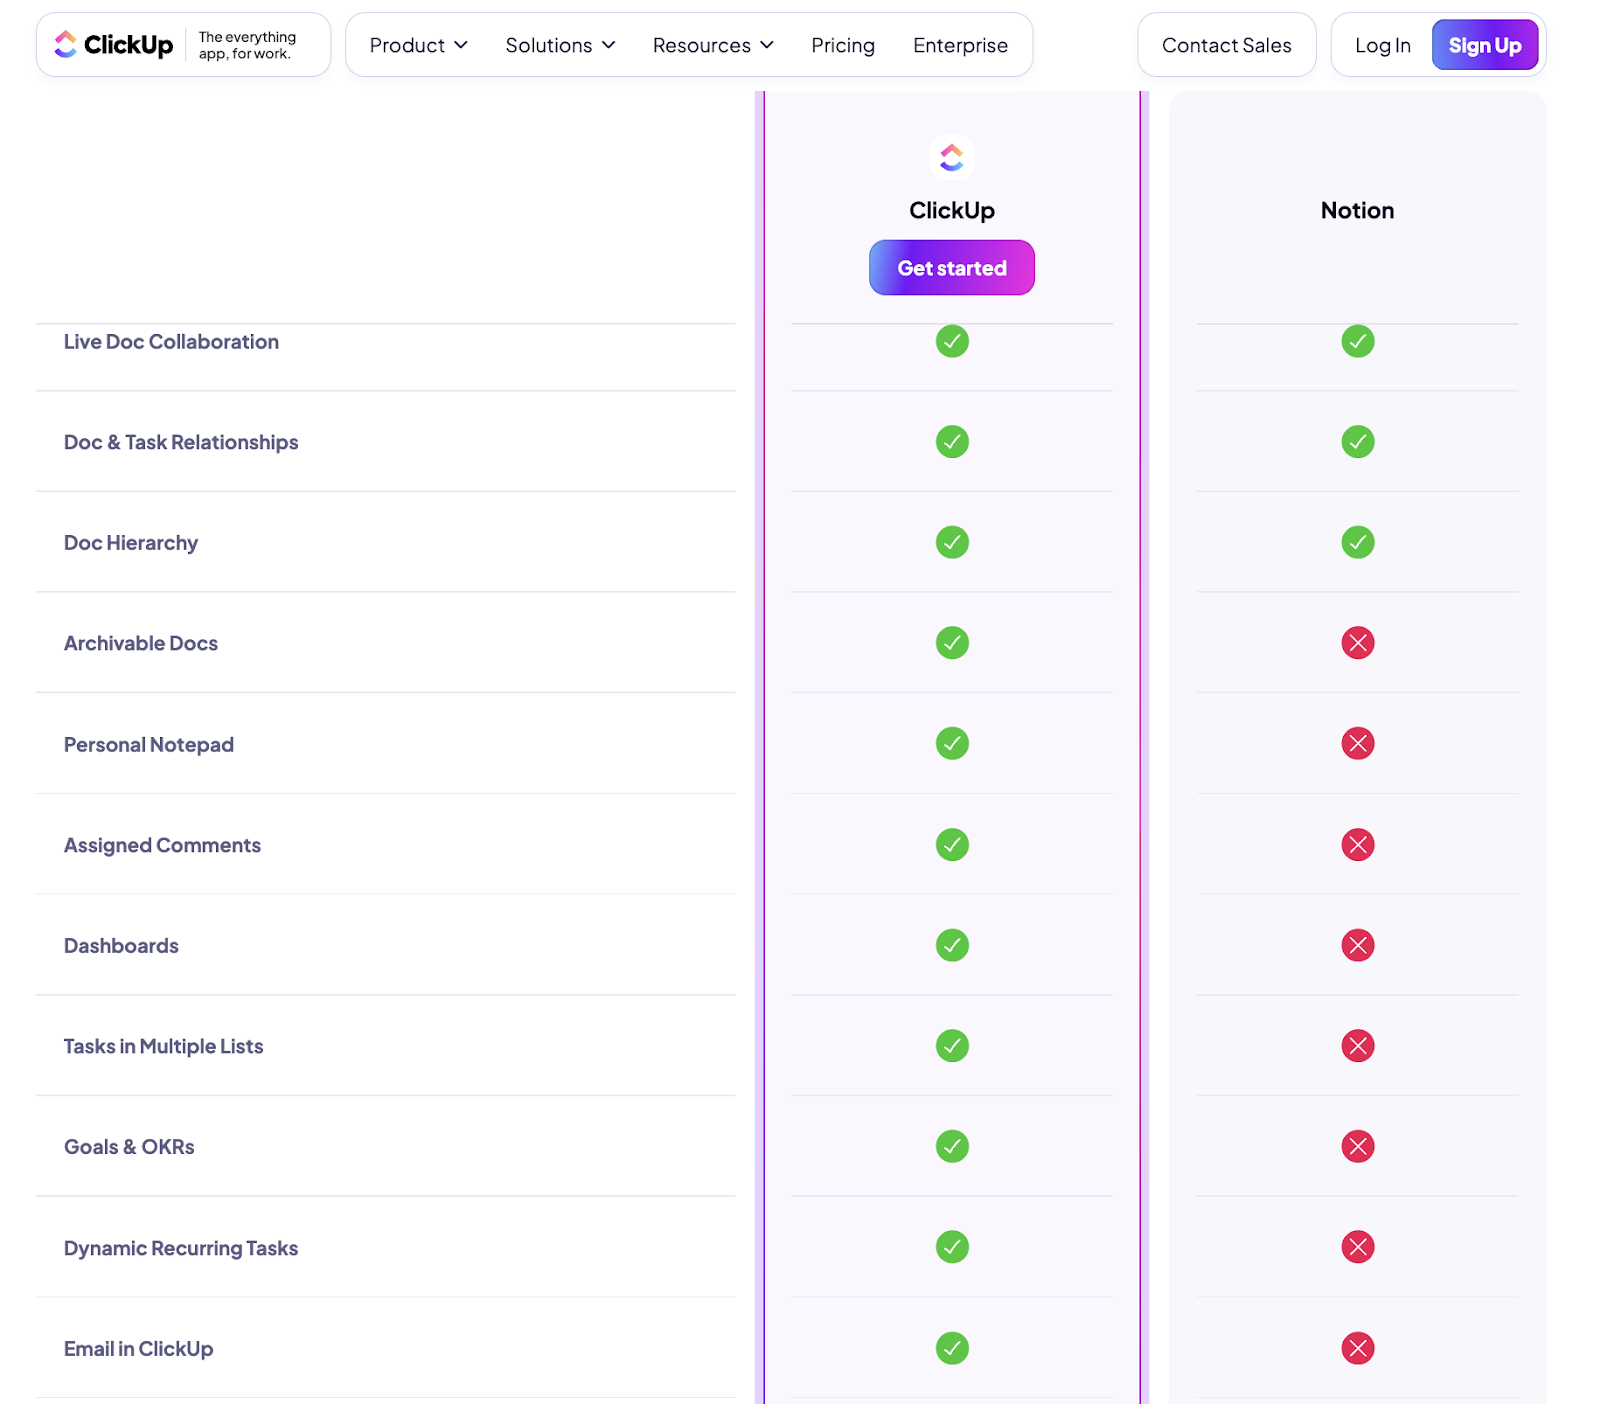Screen dimensions: 1600x1404
Task: Click the Sign Up button
Action: 1485,45
